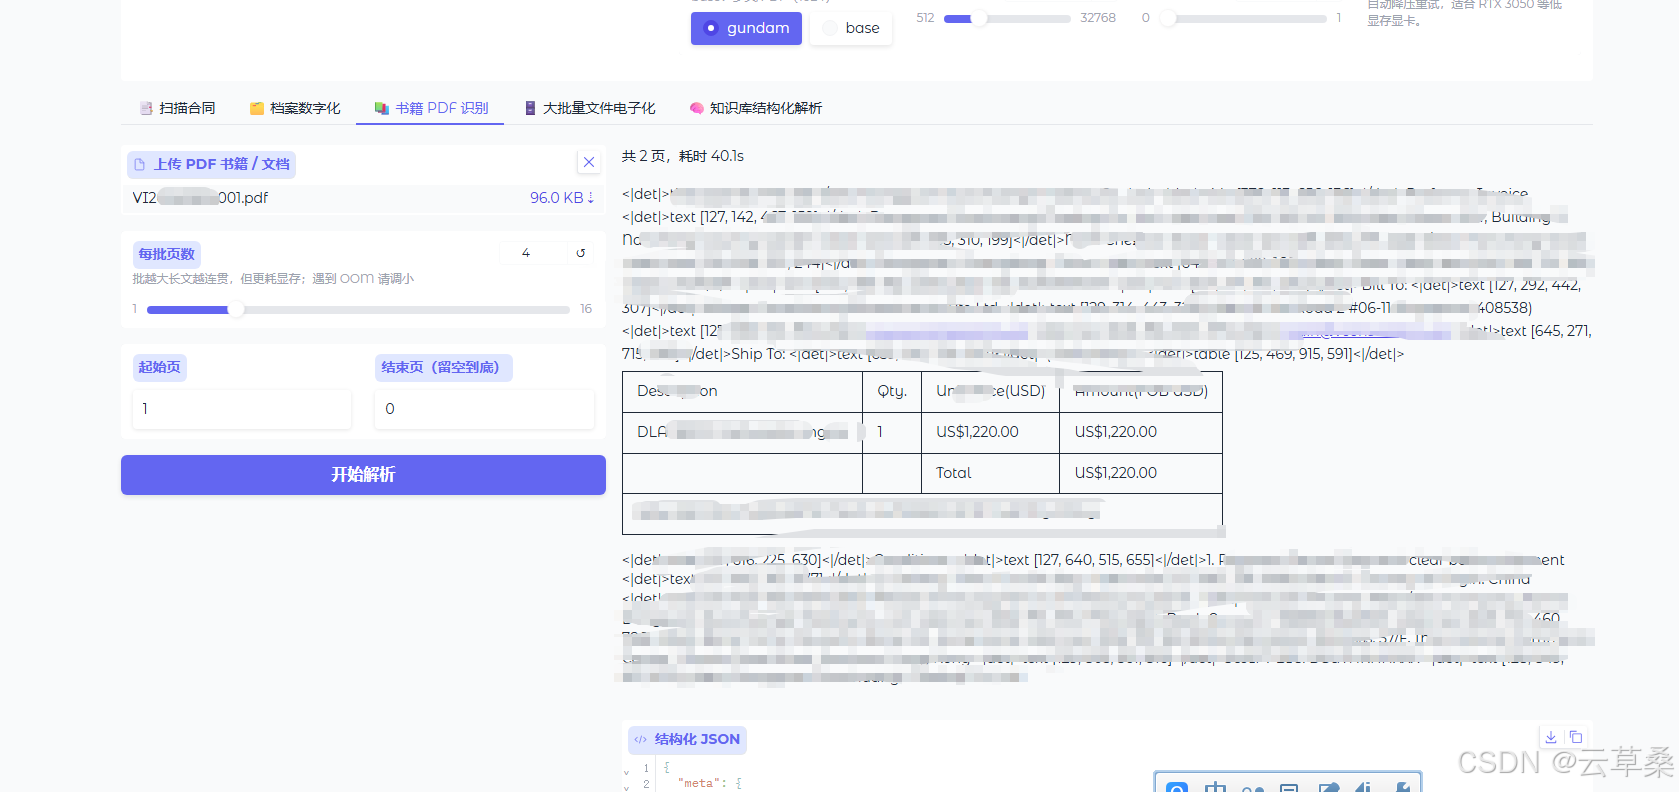Viewport: 1679px width, 792px height.
Task: Select the gundam mode radio option
Action: [x=746, y=28]
